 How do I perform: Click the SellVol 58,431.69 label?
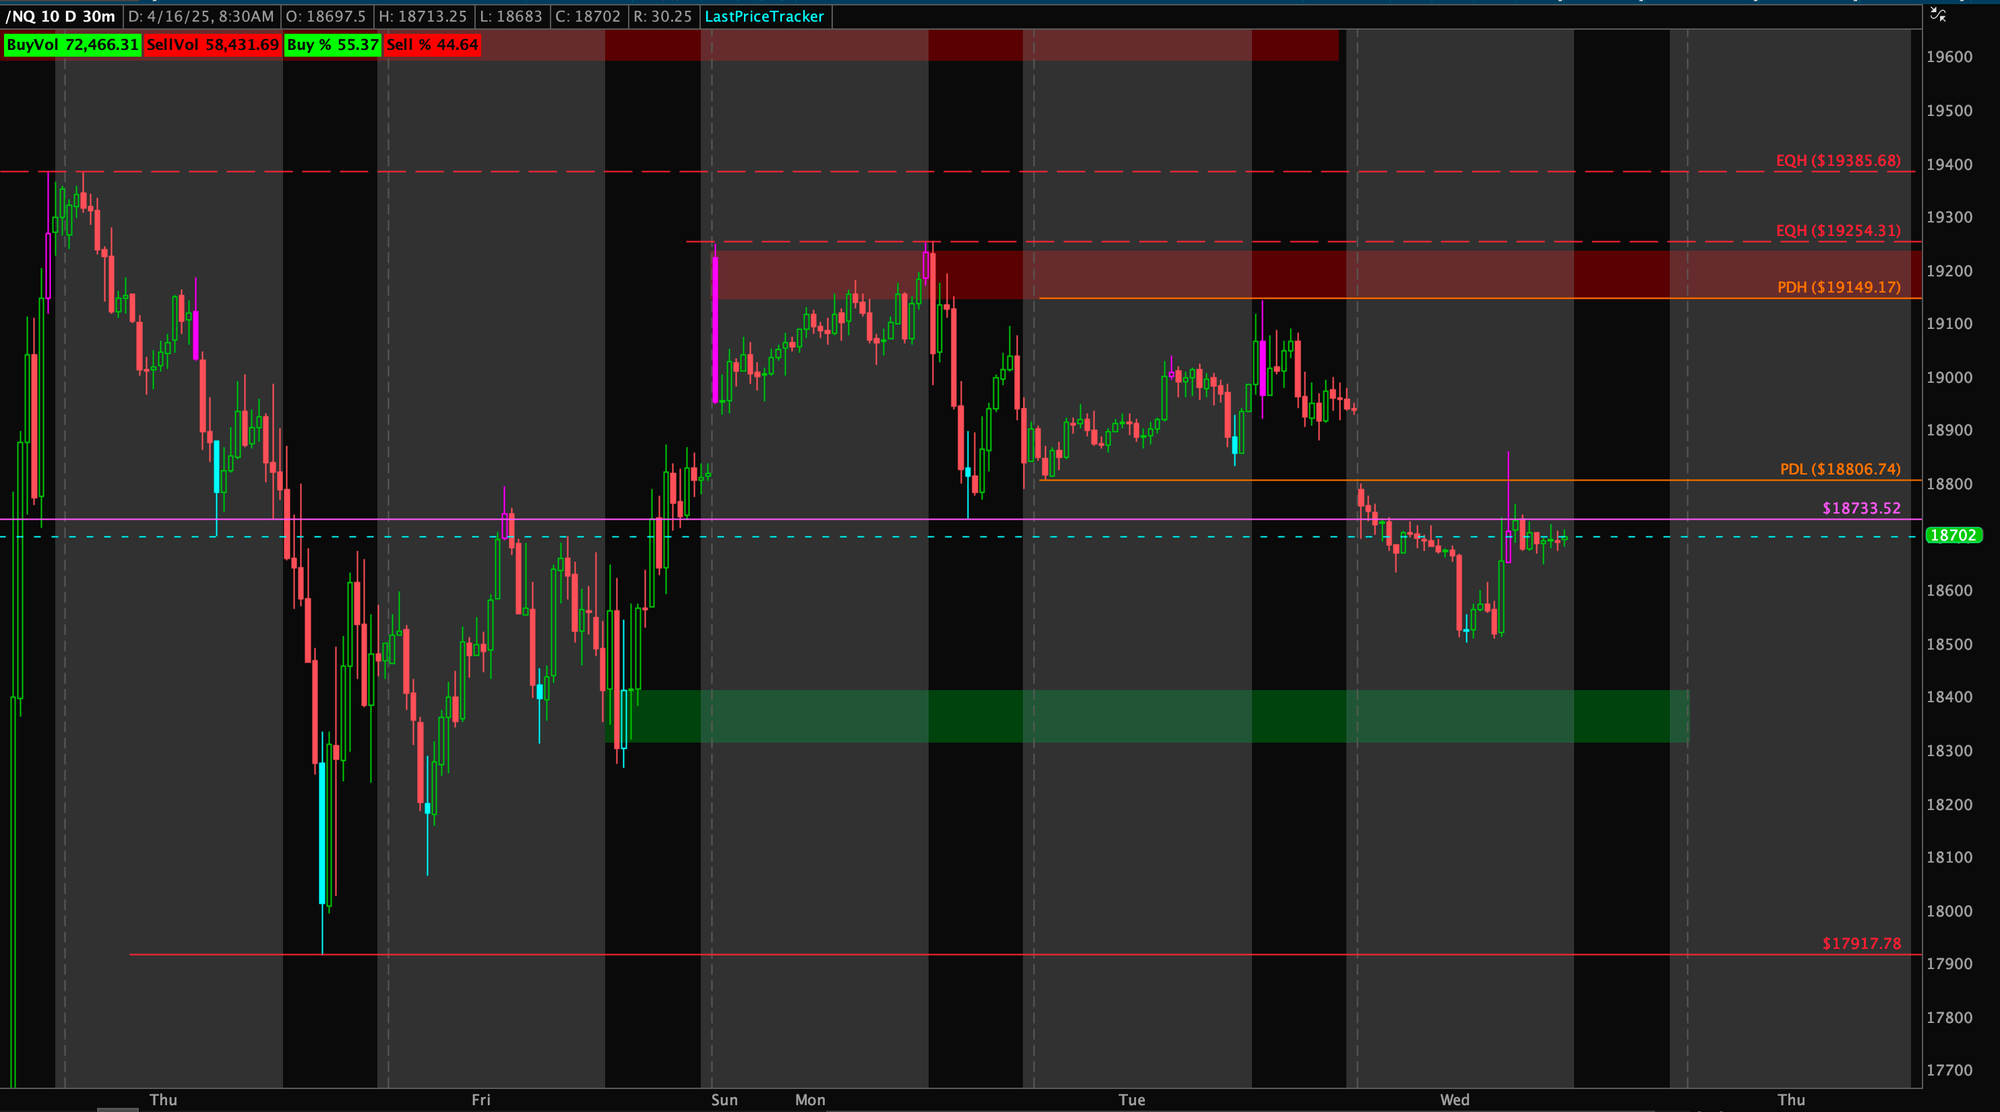tap(212, 45)
